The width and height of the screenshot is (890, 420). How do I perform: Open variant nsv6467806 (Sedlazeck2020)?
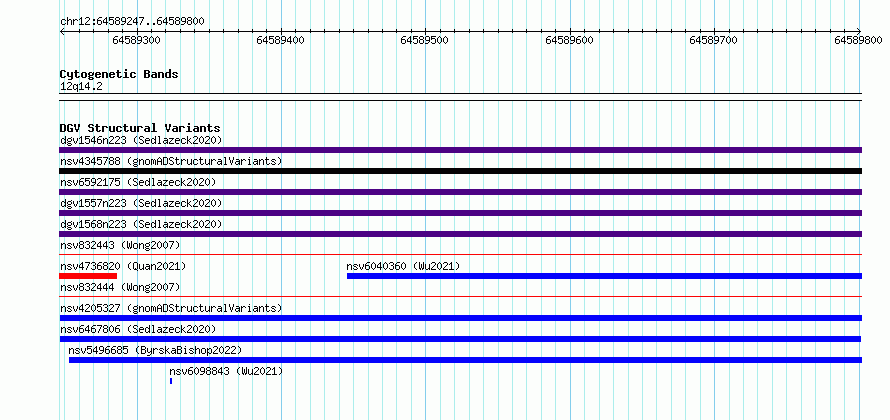tap(138, 329)
